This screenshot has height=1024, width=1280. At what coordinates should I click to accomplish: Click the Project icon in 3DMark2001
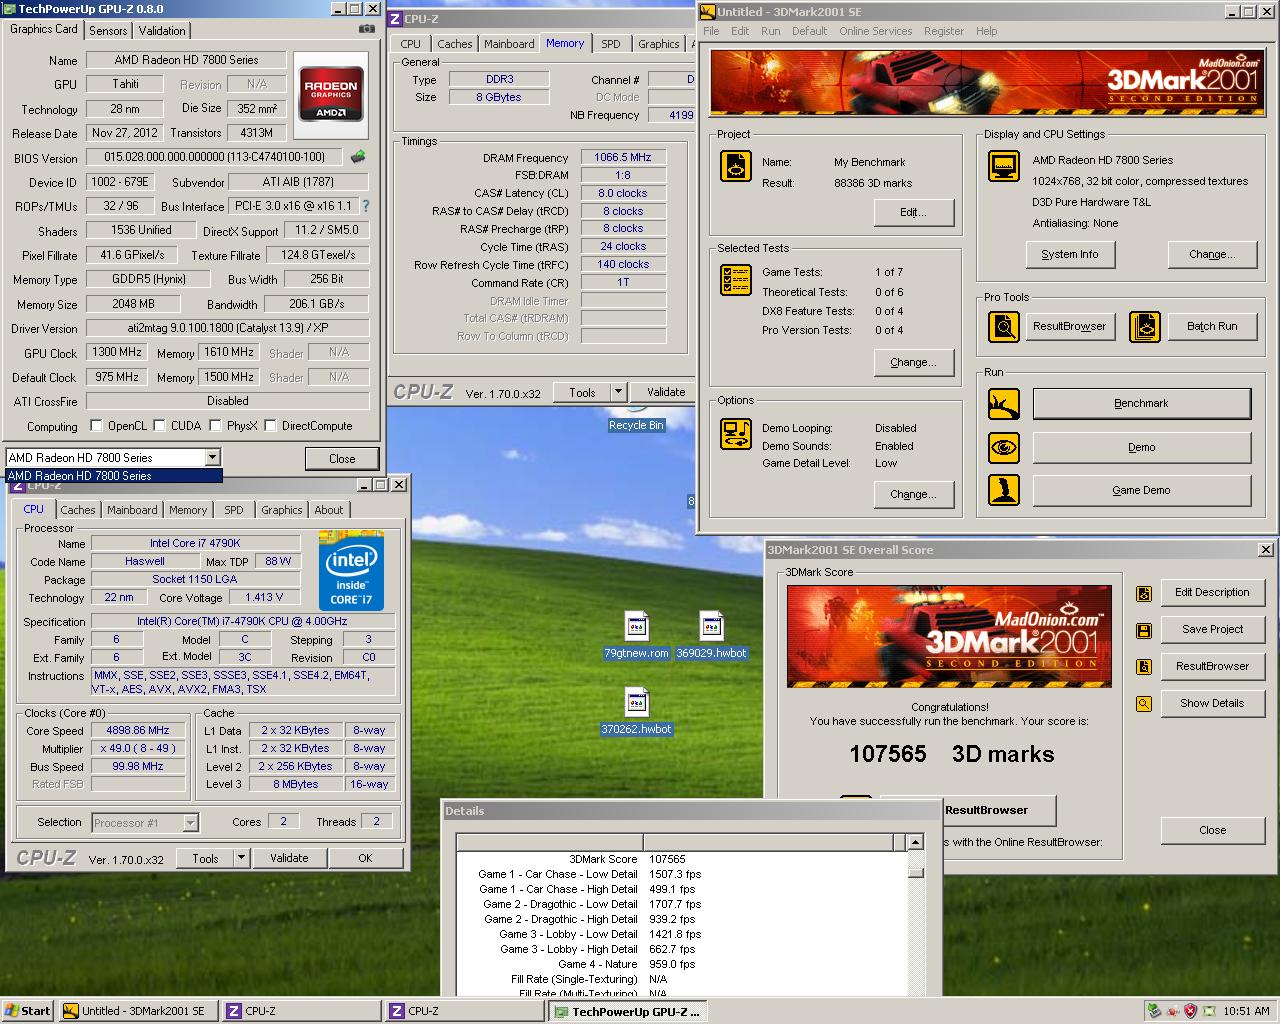[736, 166]
